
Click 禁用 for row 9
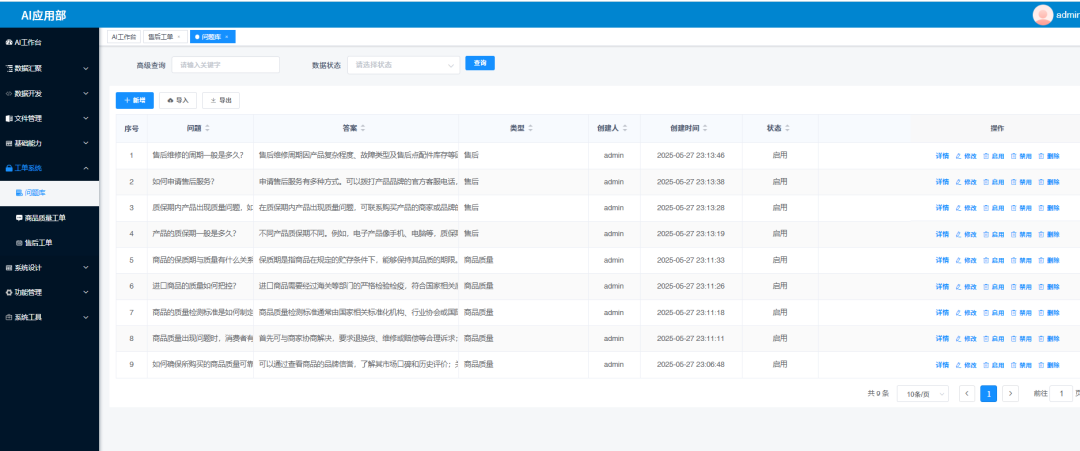1021,365
